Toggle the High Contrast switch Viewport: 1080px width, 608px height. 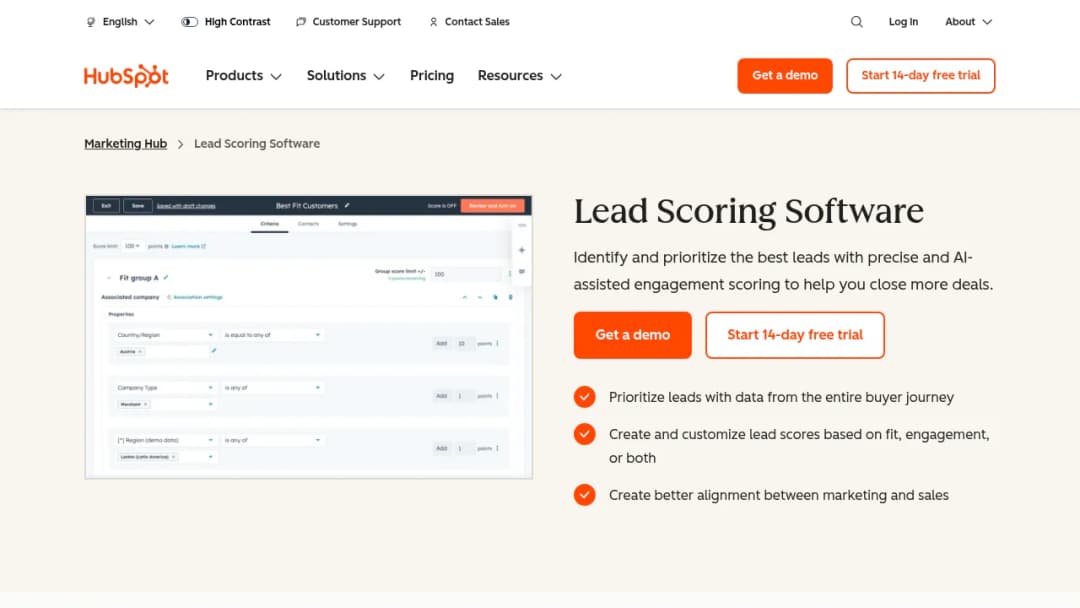(189, 22)
